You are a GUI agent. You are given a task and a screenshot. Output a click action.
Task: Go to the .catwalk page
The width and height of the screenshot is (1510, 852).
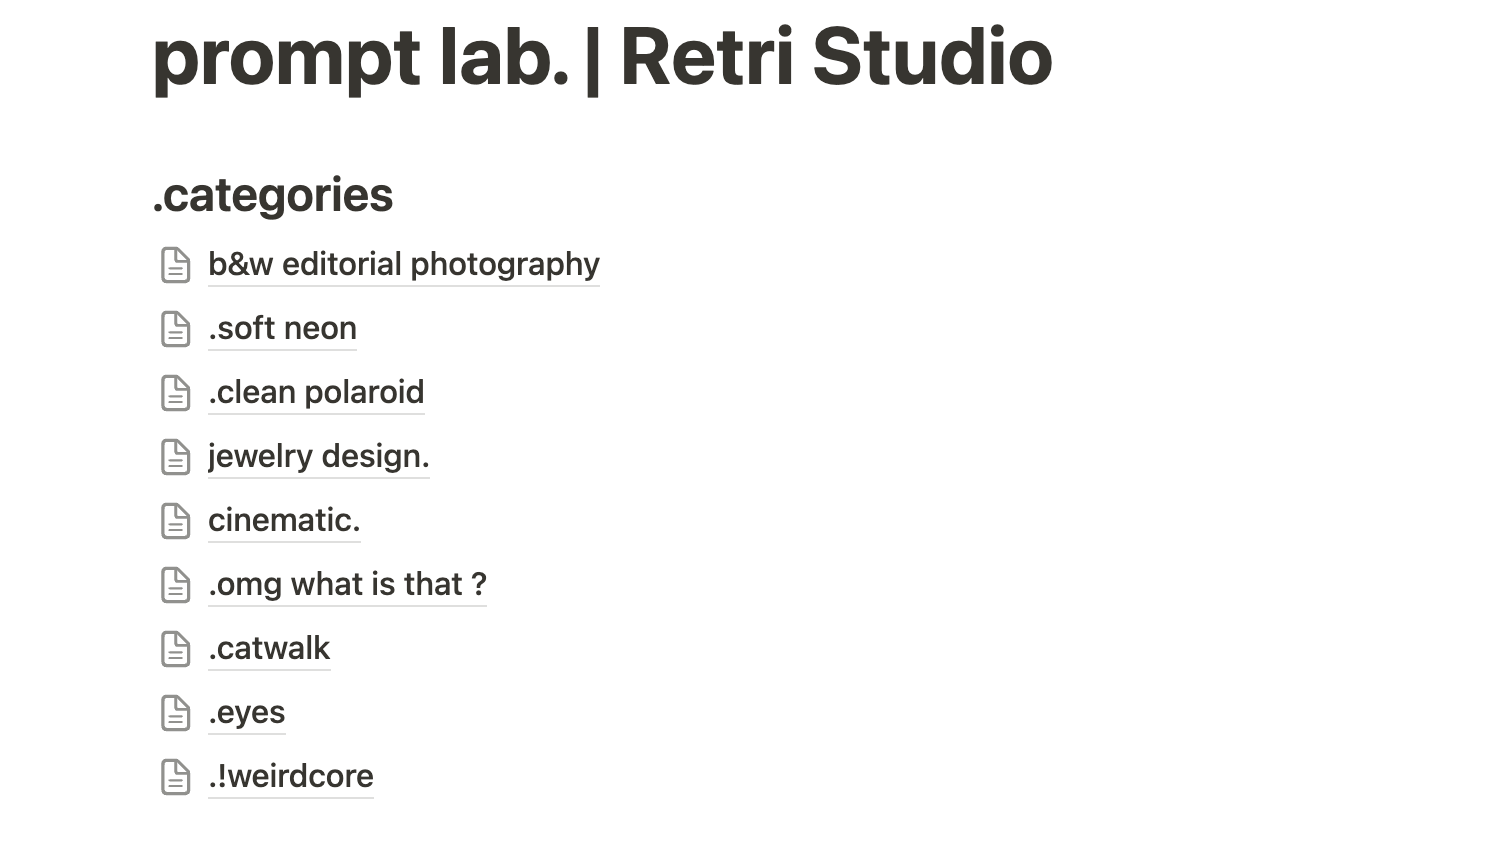269,648
